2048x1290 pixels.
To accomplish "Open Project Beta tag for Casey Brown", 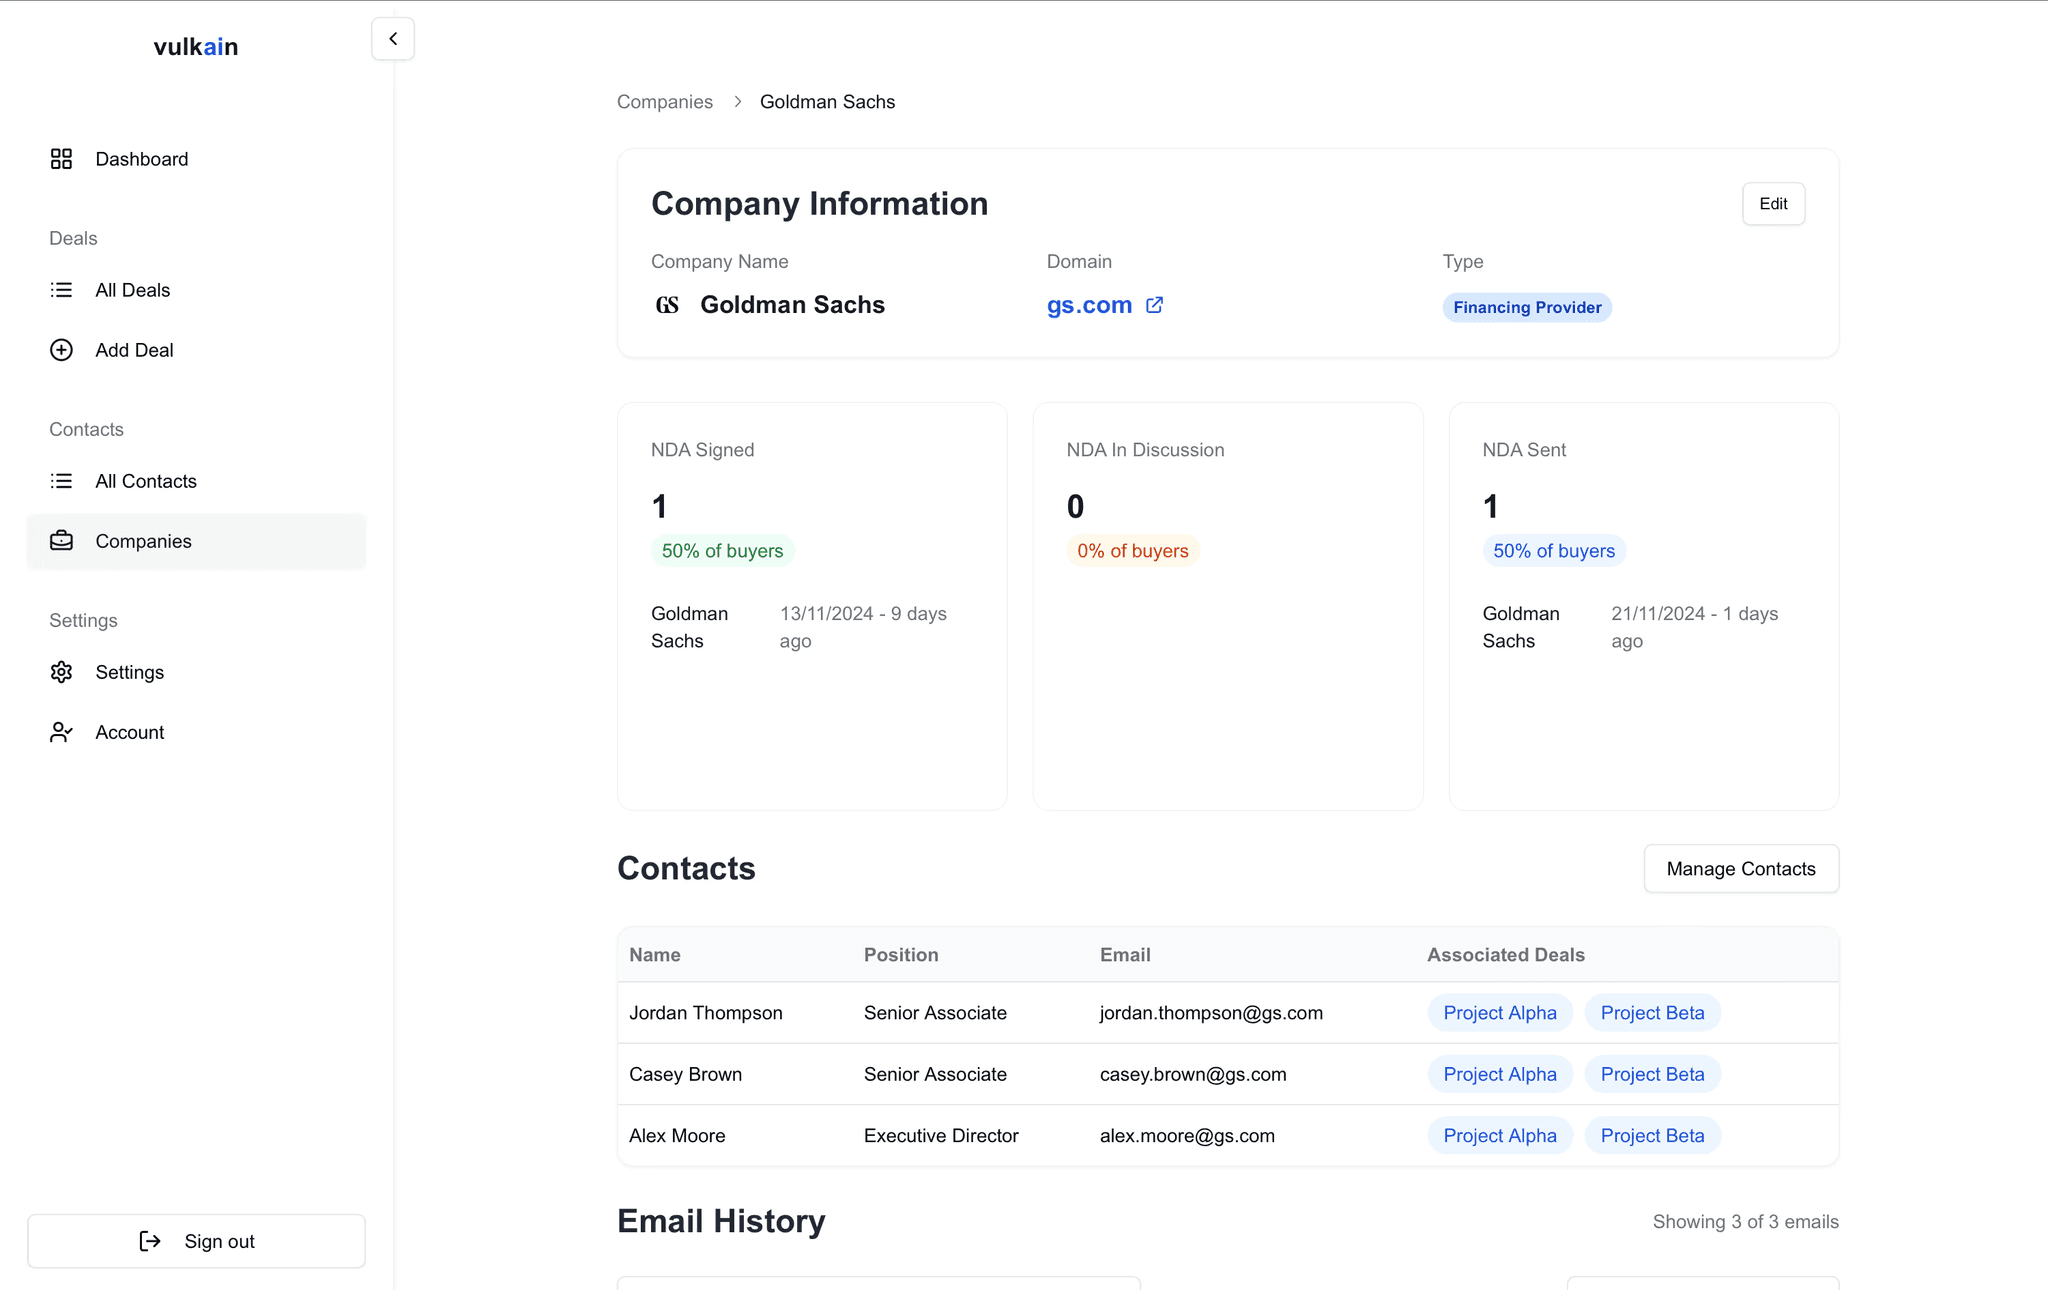I will [1651, 1074].
